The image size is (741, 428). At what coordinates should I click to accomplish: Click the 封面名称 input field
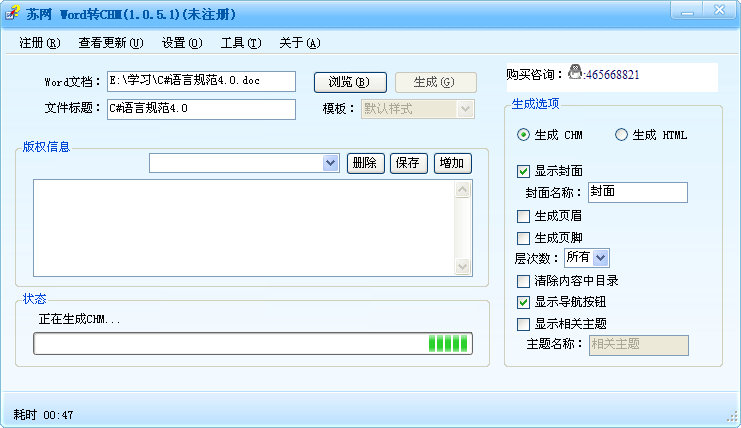pyautogui.click(x=638, y=192)
